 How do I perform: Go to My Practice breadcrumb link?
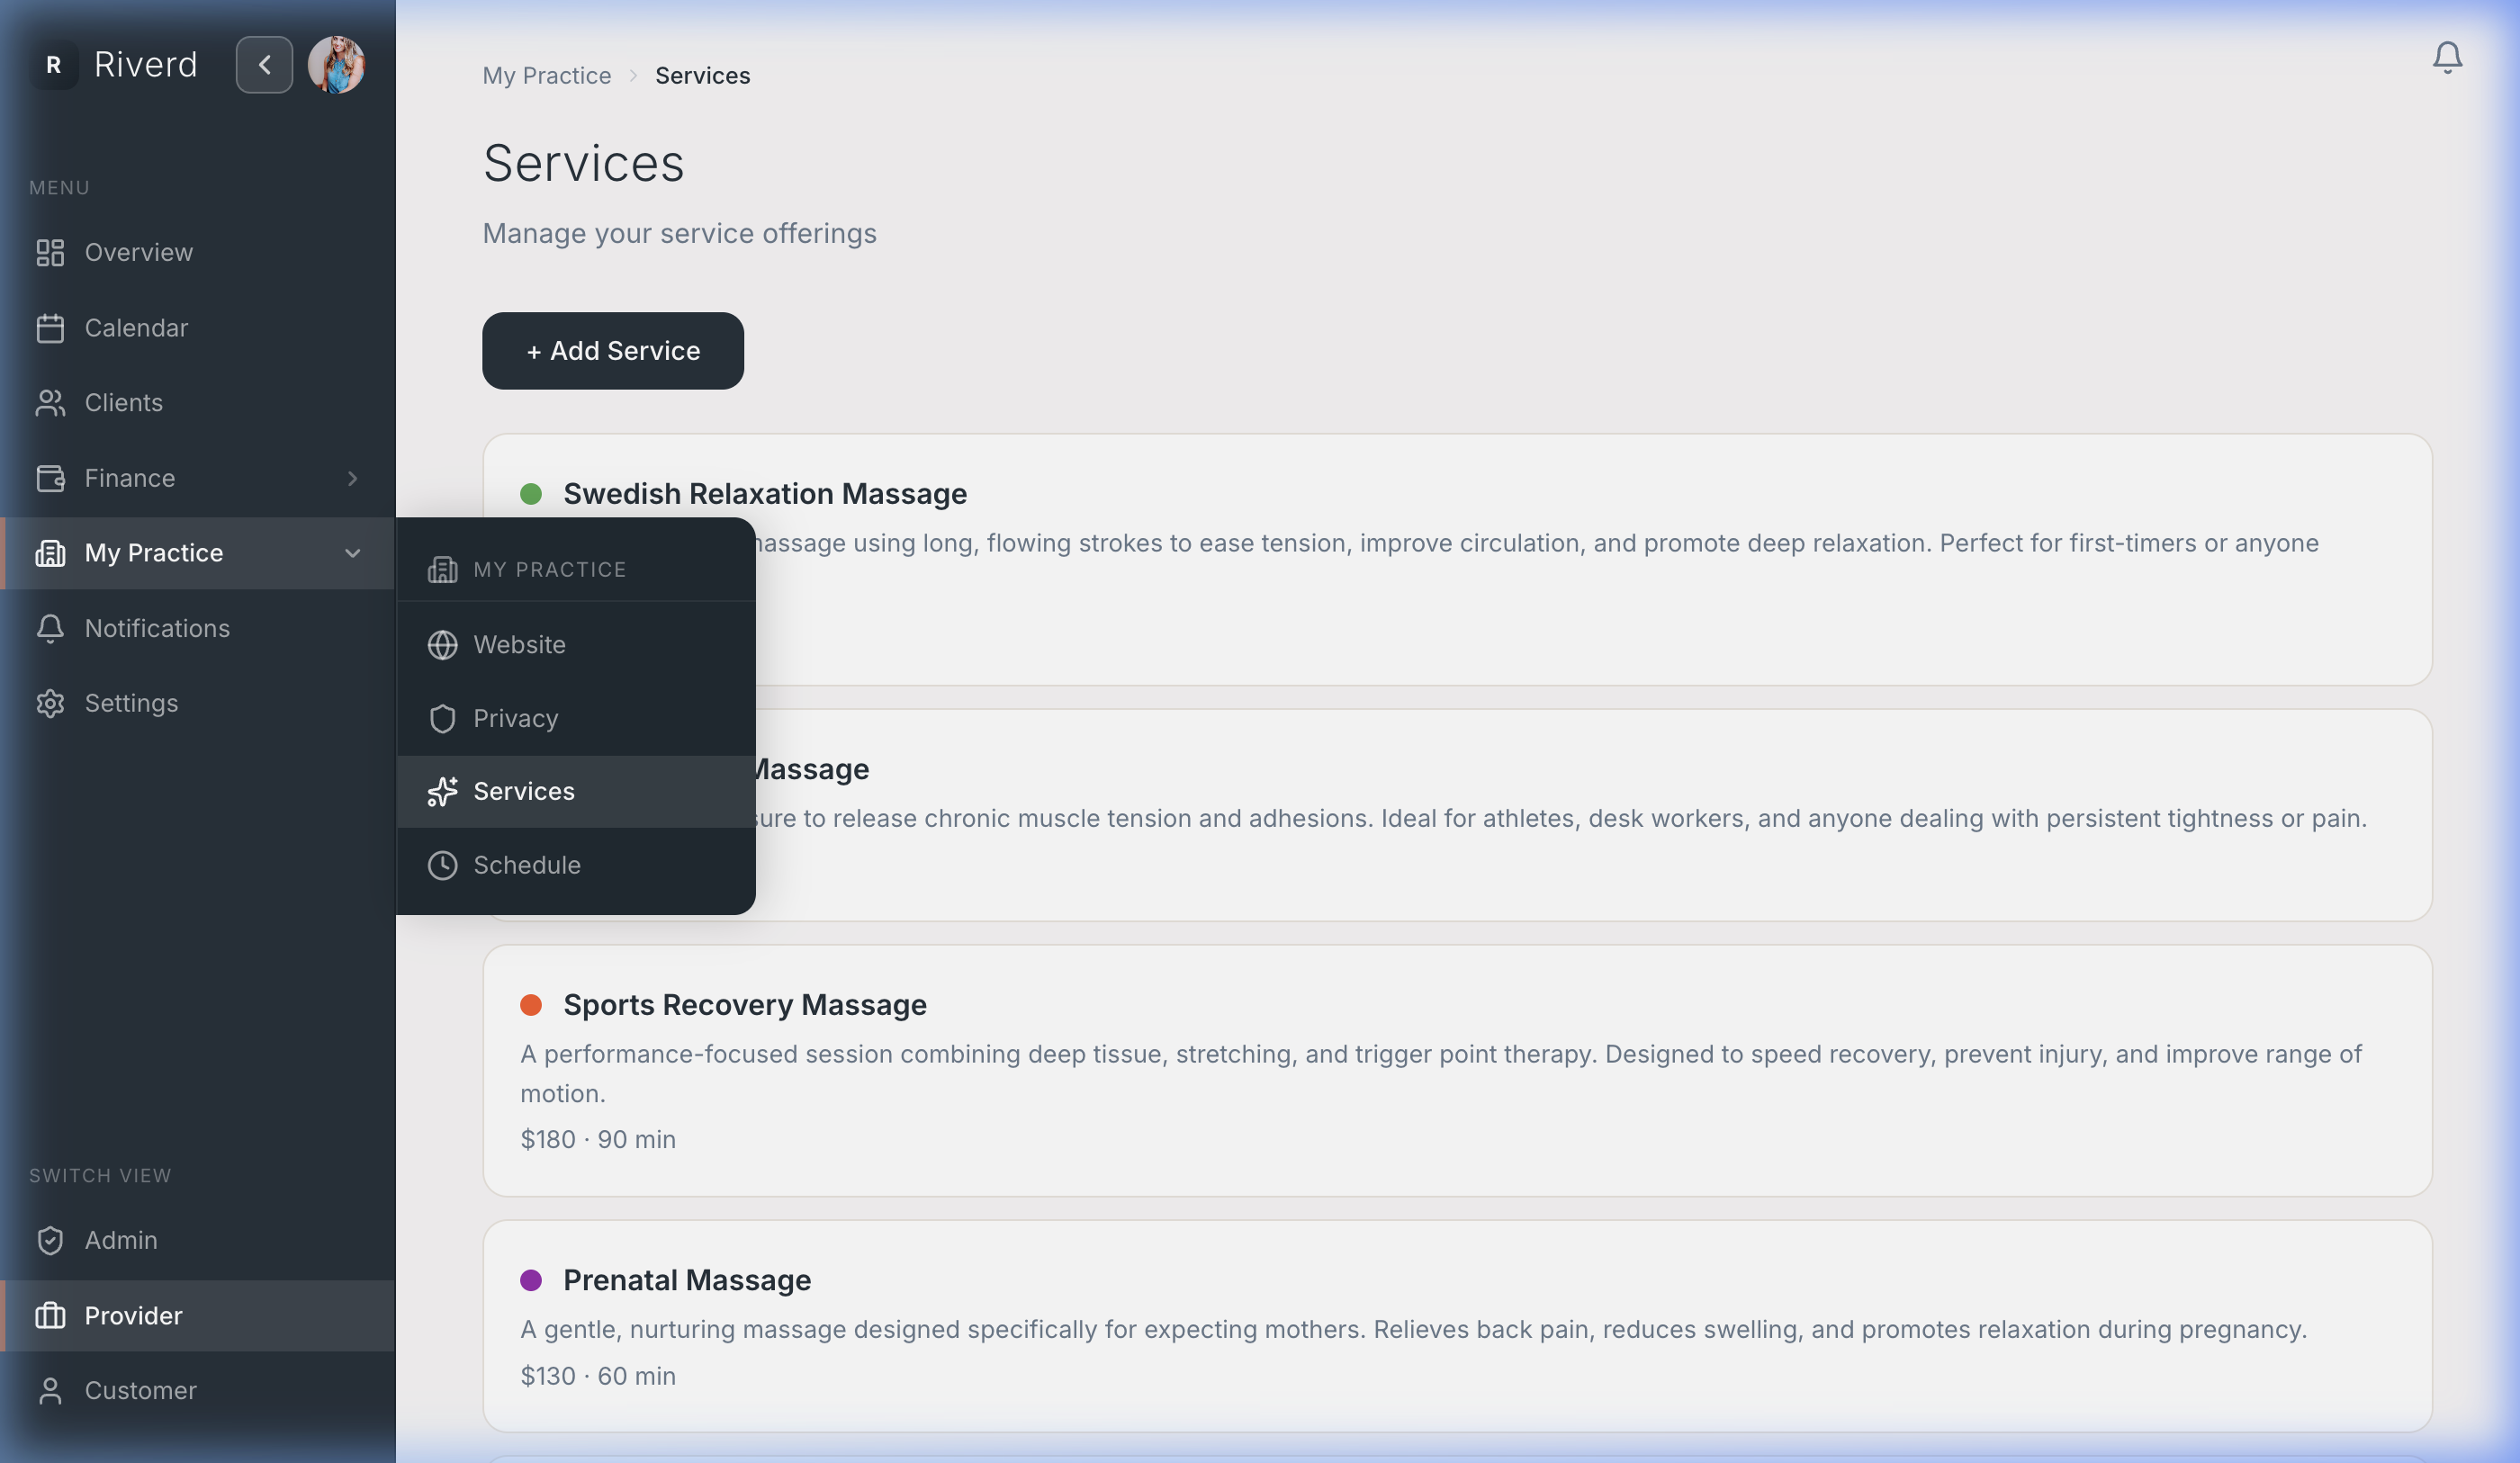pyautogui.click(x=546, y=76)
